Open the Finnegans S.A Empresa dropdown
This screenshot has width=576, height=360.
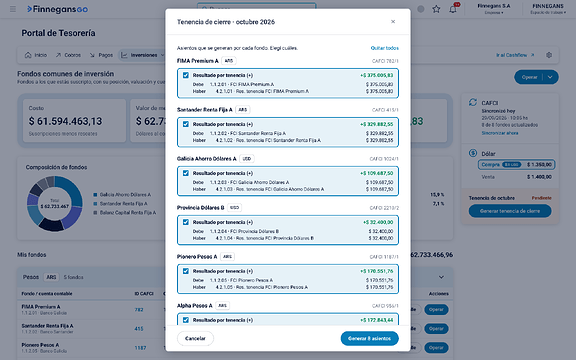click(x=494, y=9)
